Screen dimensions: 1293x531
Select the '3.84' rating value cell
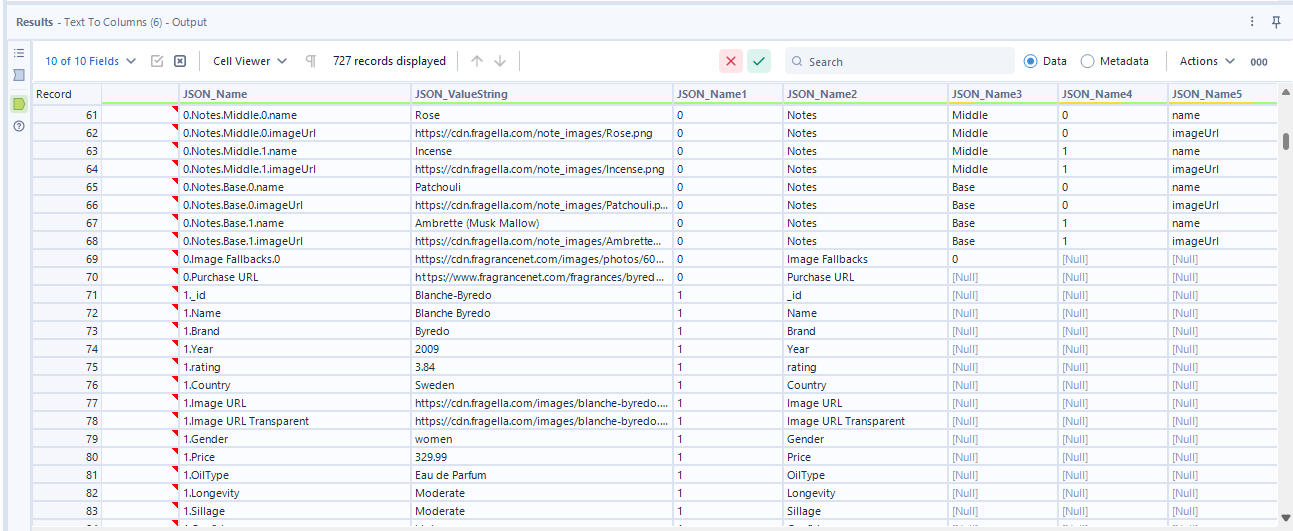[542, 367]
